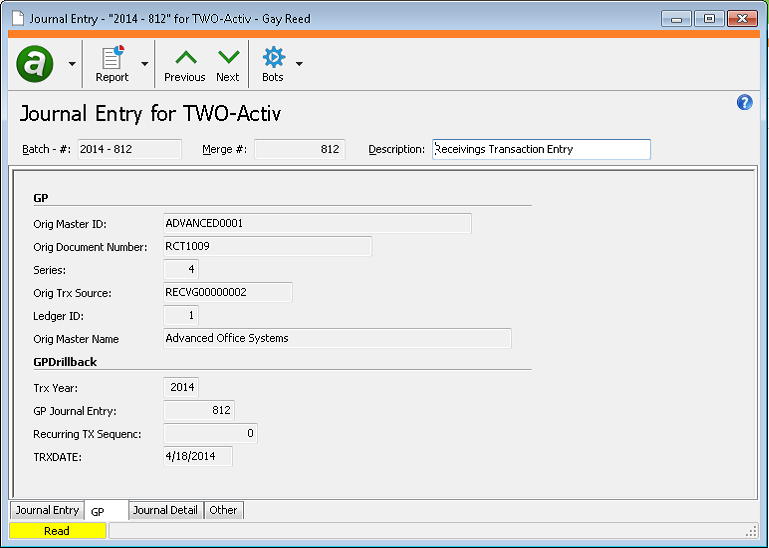Click the 'Description:' label

397,150
